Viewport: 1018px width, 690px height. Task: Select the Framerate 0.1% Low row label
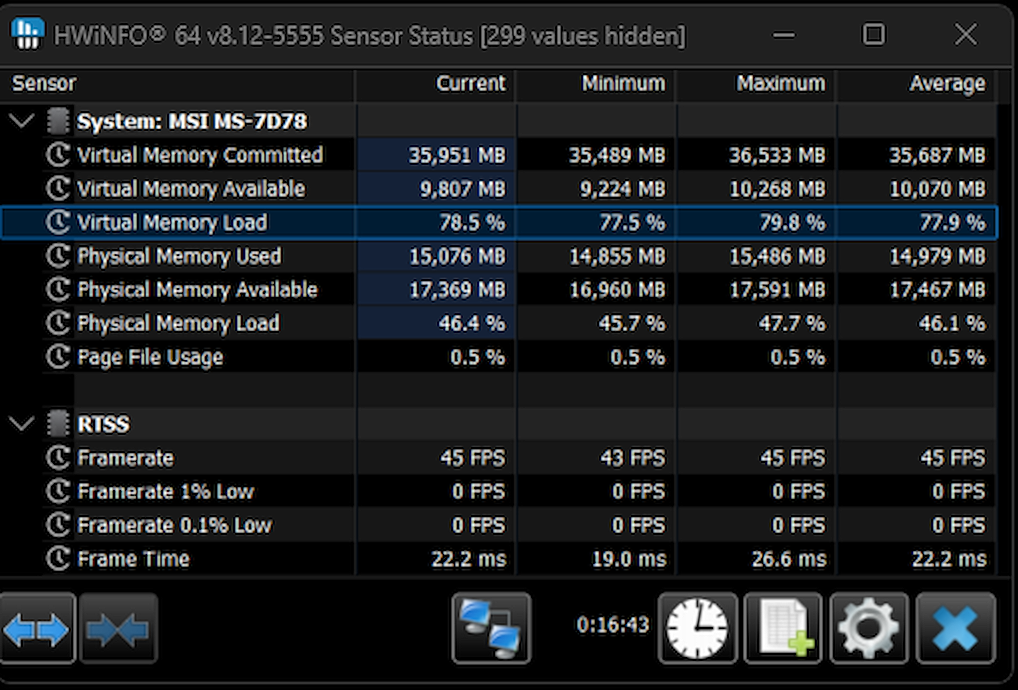pos(175,525)
